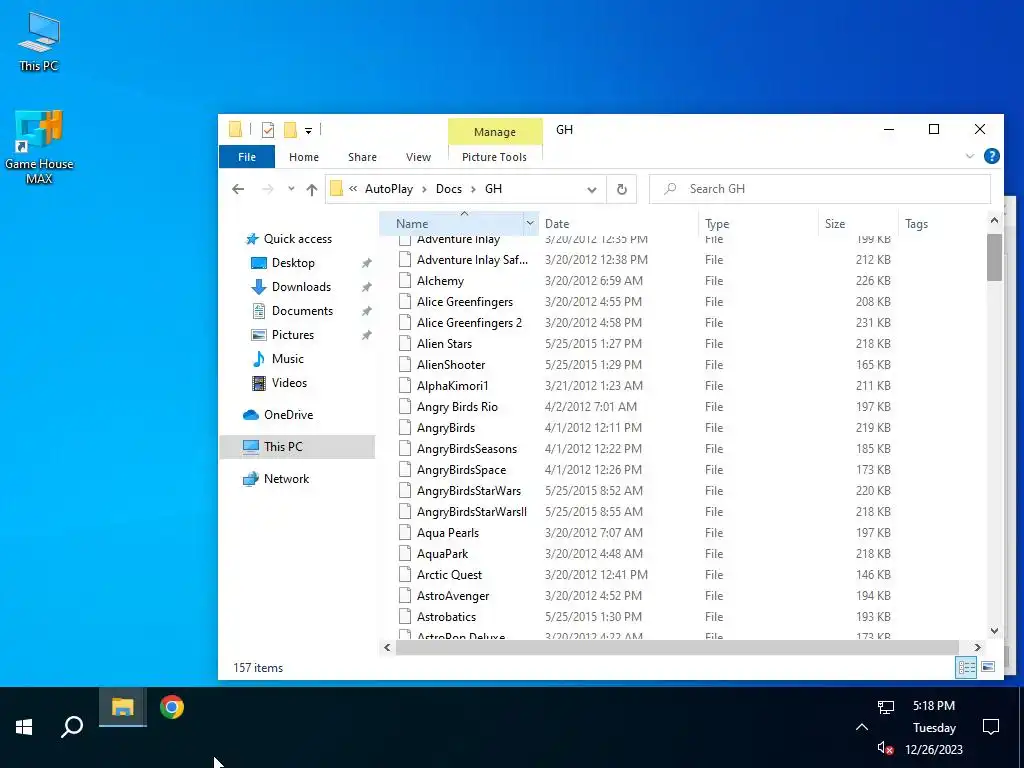Image resolution: width=1024 pixels, height=768 pixels.
Task: Open the Recent locations dropdown
Action: pos(291,189)
